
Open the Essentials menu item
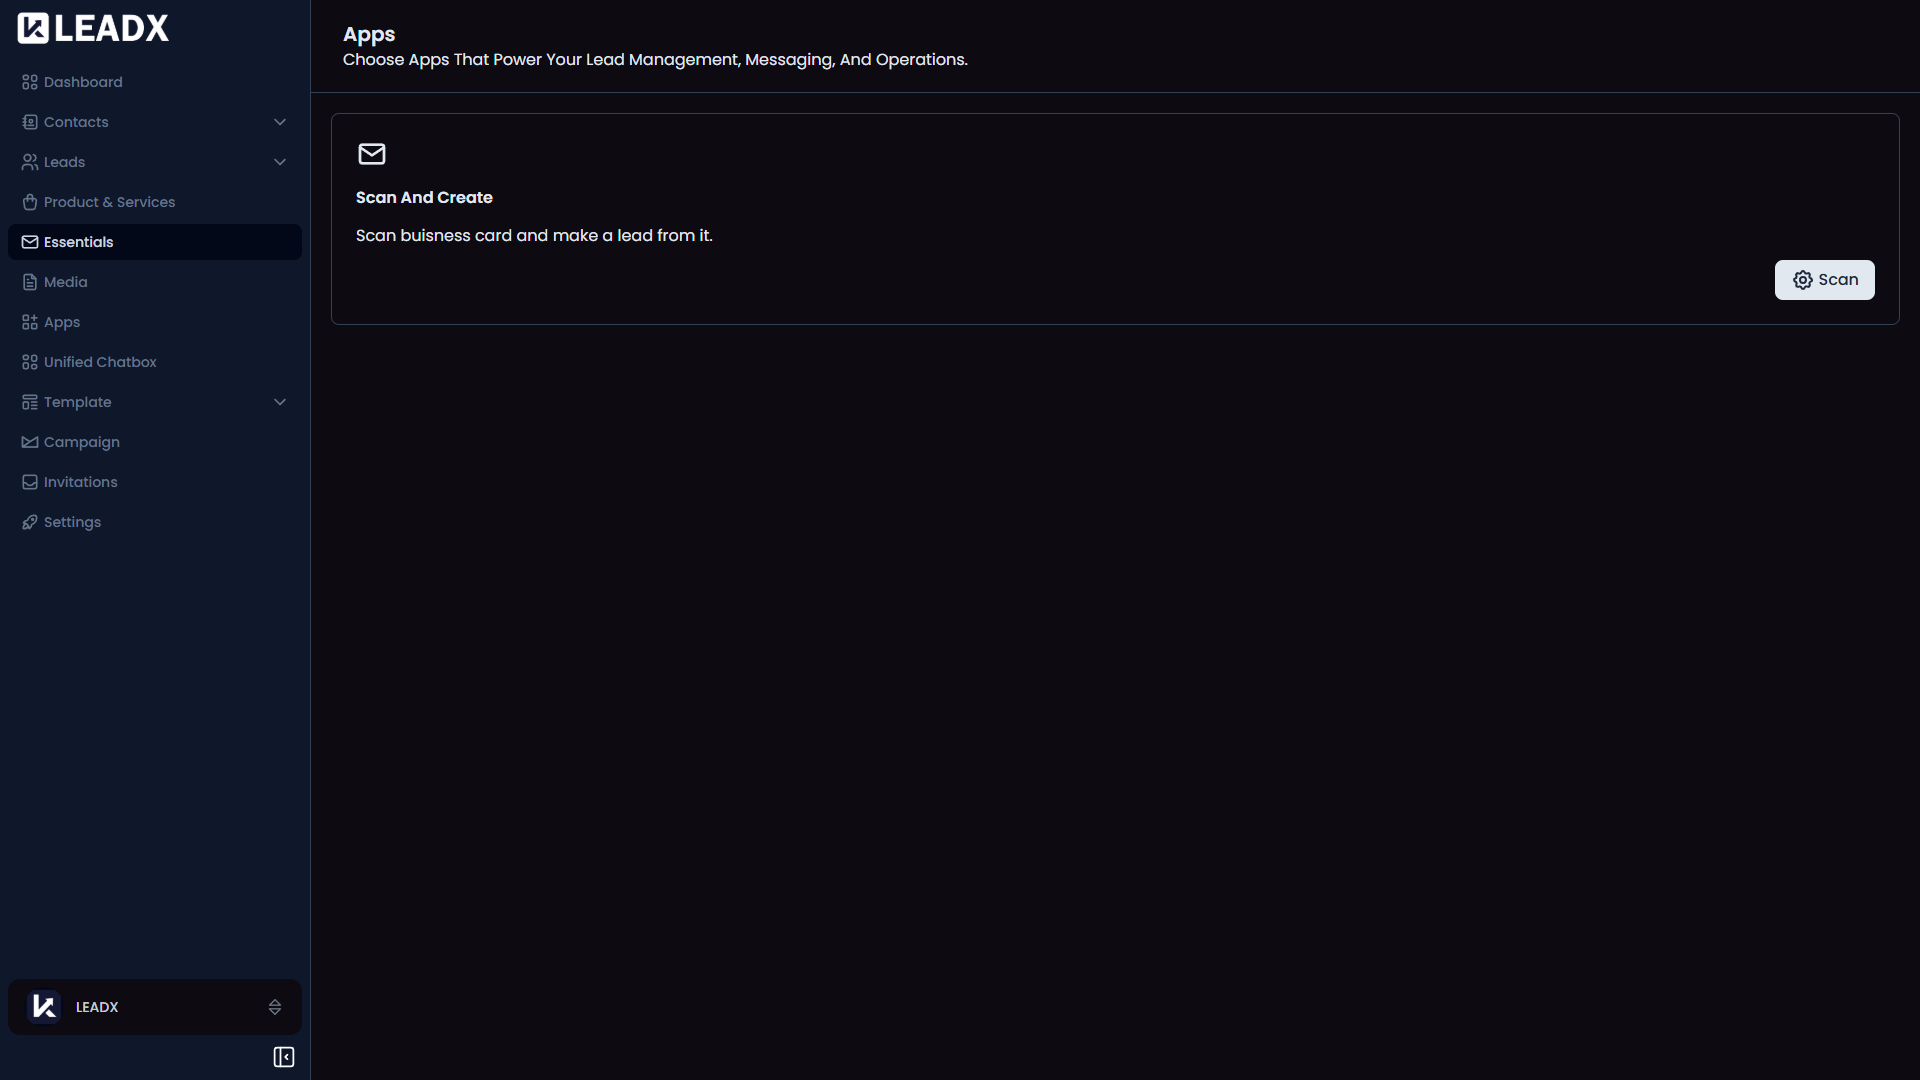point(79,242)
